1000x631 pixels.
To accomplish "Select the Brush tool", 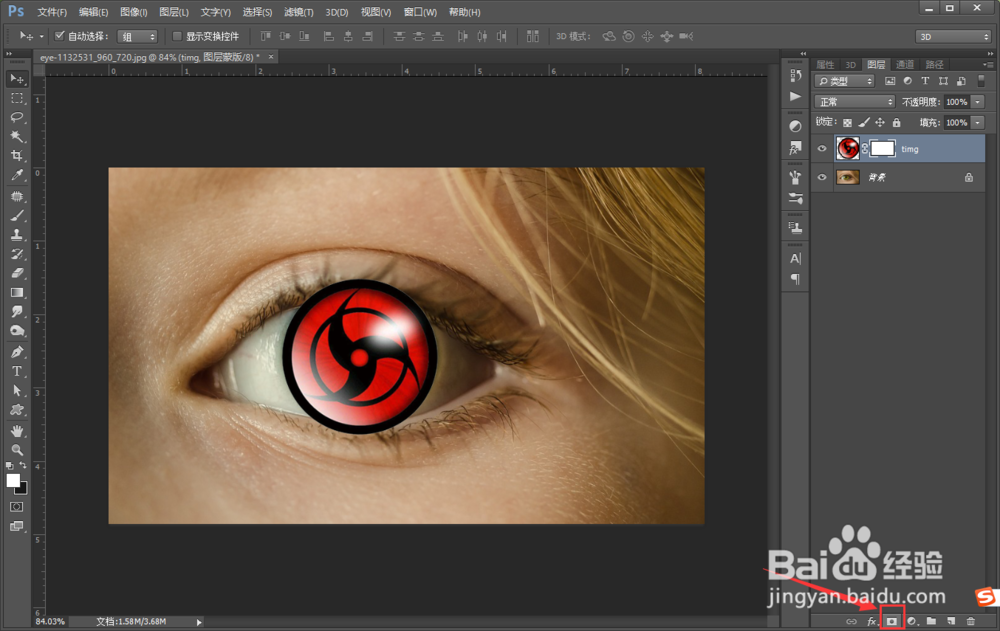I will (x=17, y=216).
